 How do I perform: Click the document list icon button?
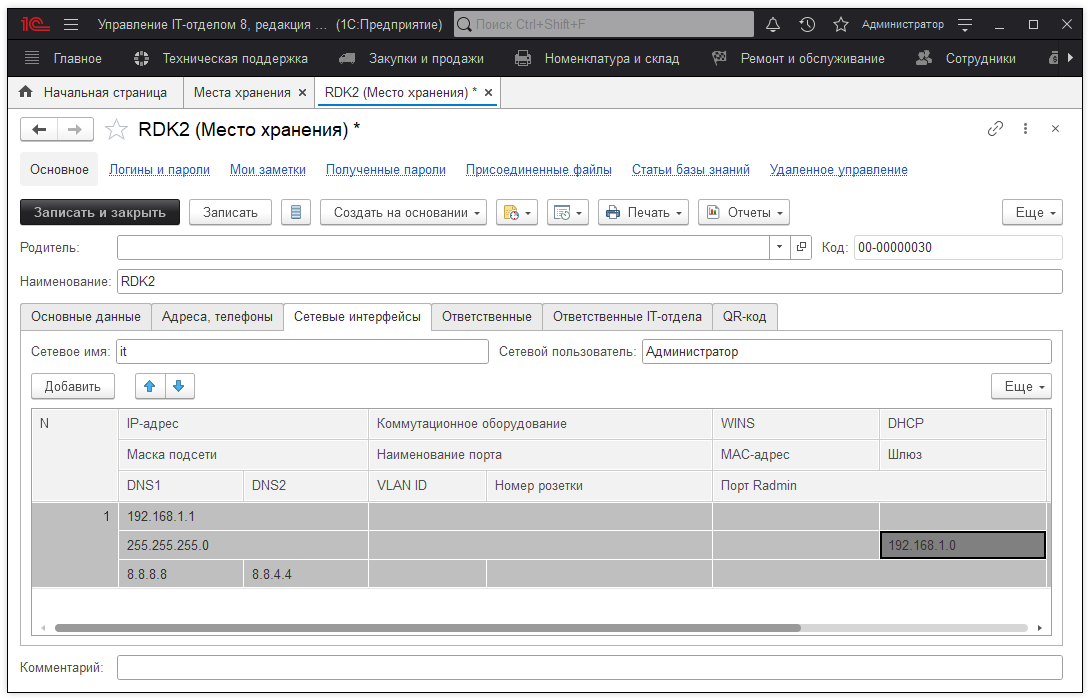(295, 212)
